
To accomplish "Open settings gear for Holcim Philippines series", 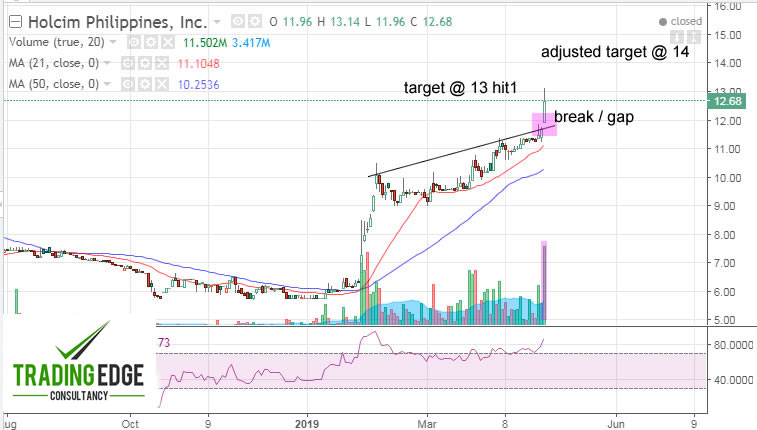I will click(x=254, y=21).
